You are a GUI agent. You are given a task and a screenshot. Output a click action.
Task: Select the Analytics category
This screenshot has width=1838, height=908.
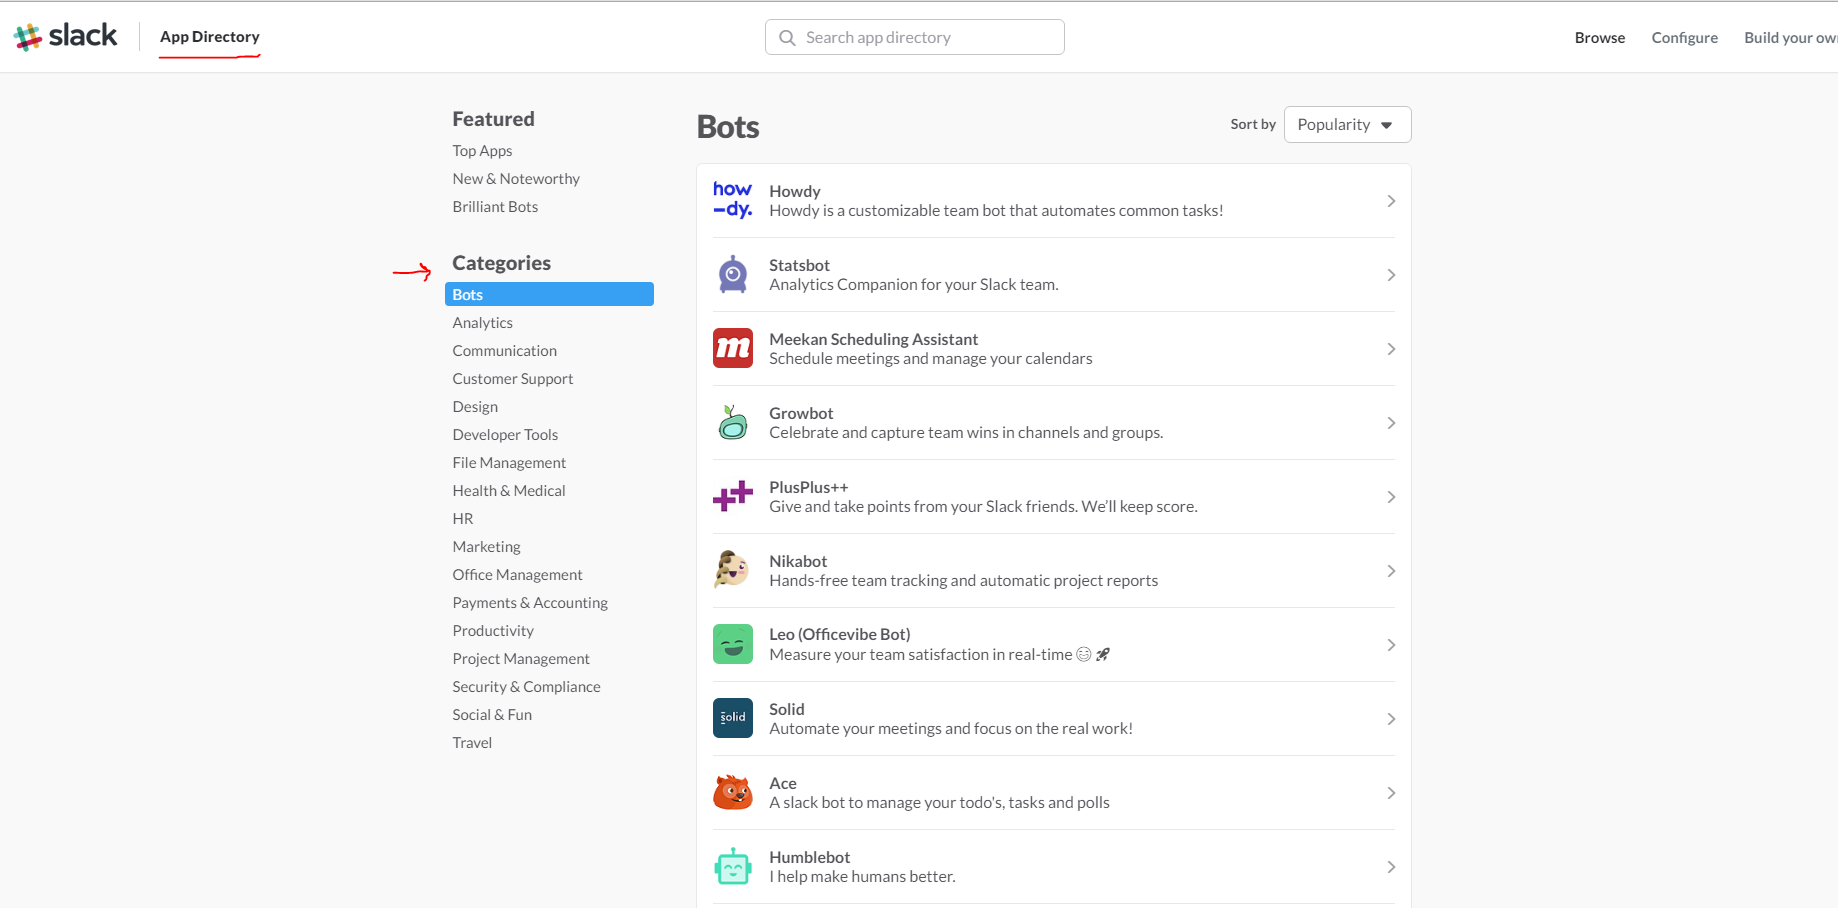(482, 323)
